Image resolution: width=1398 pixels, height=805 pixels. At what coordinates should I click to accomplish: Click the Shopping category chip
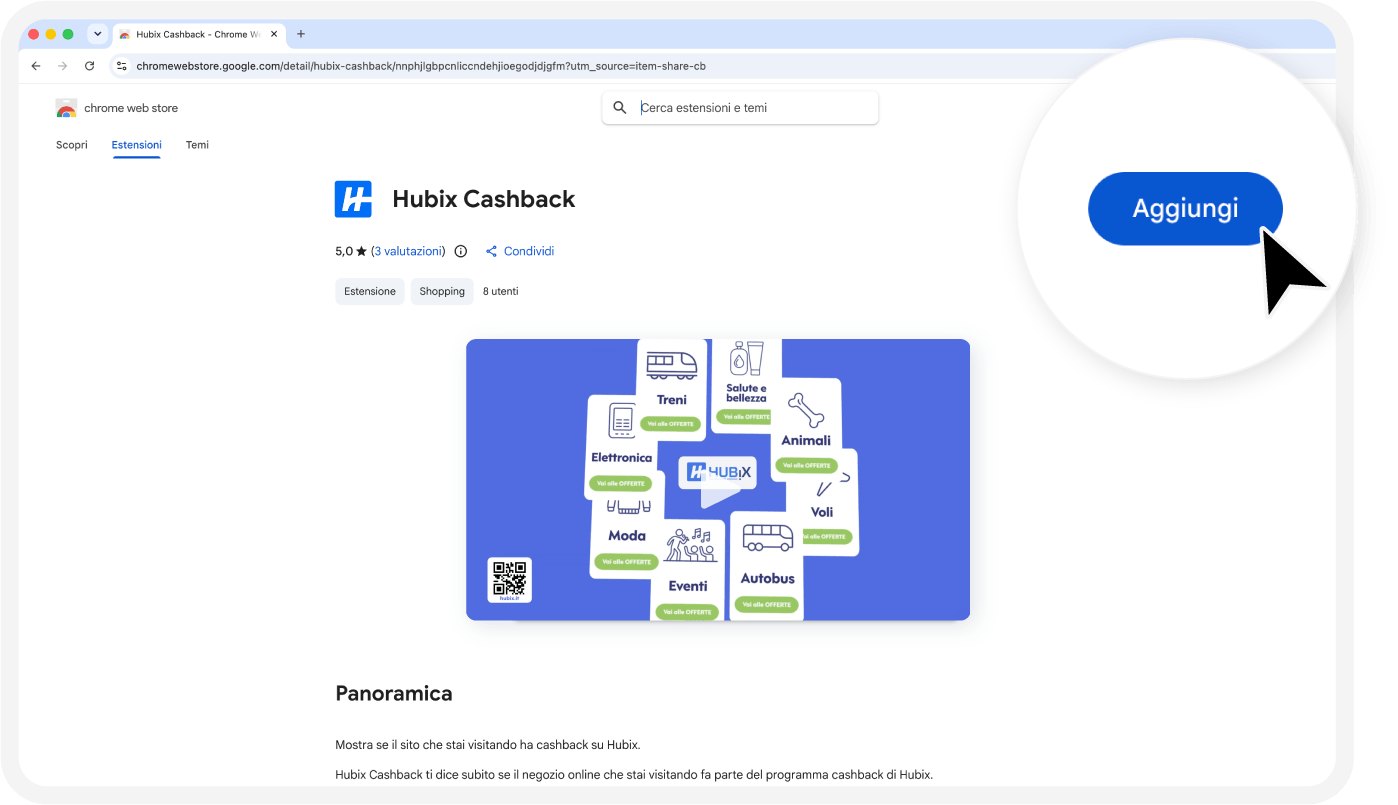pyautogui.click(x=442, y=291)
